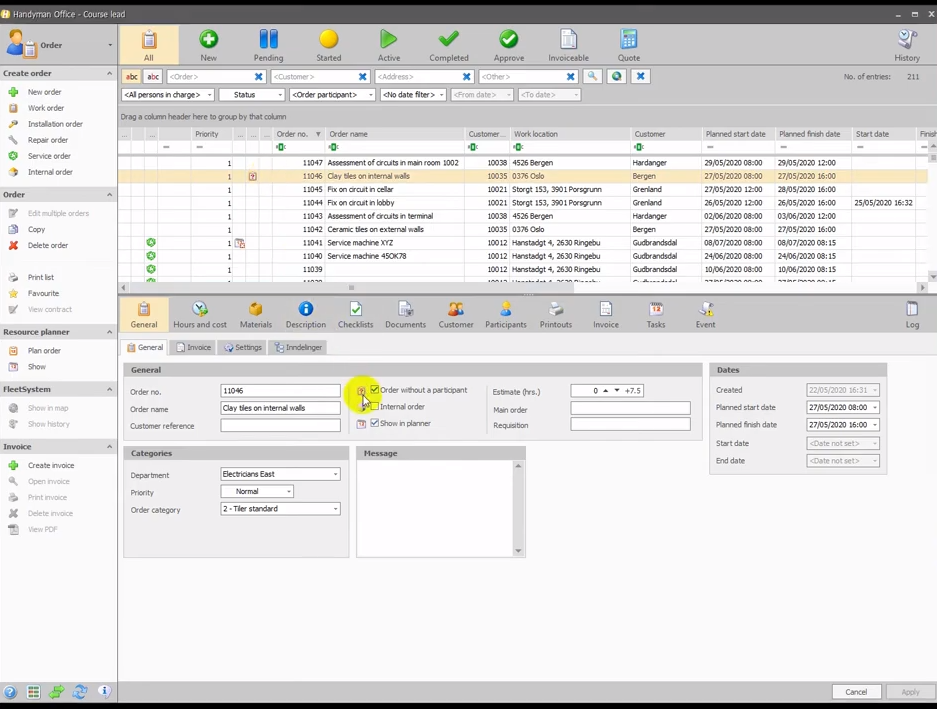Open Status filter dropdown

[x=252, y=94]
